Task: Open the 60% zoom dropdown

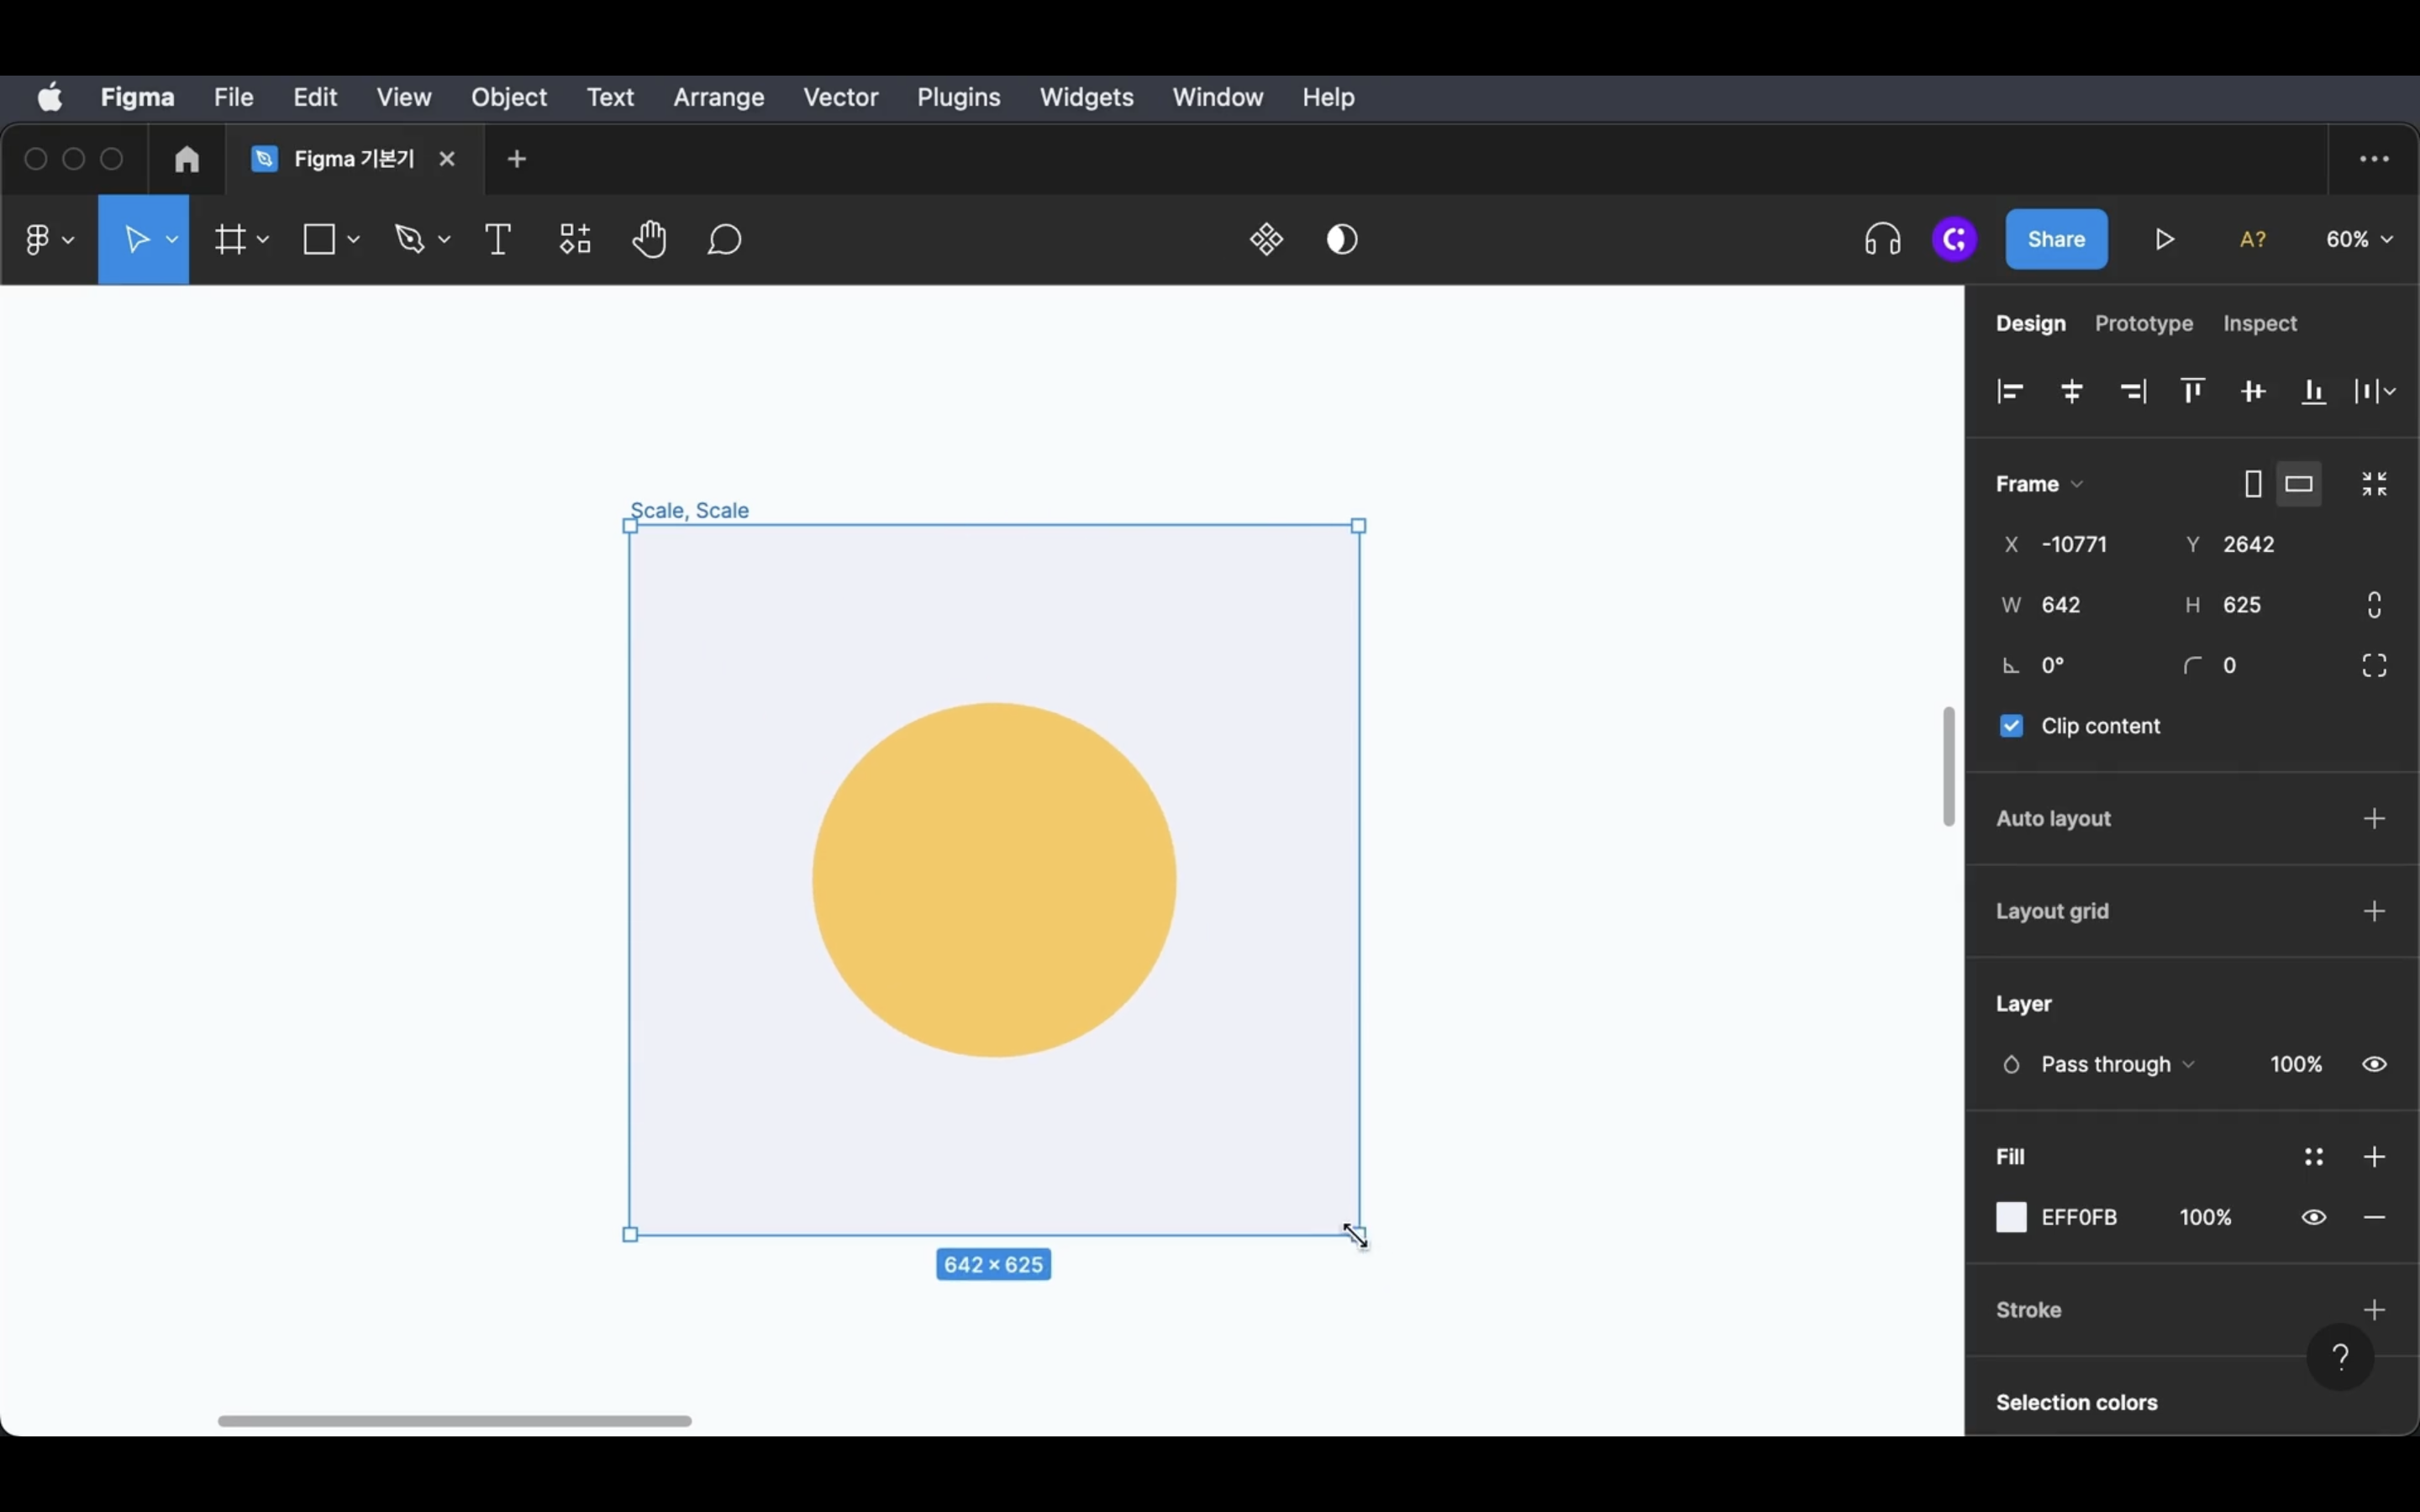Action: click(x=2358, y=240)
